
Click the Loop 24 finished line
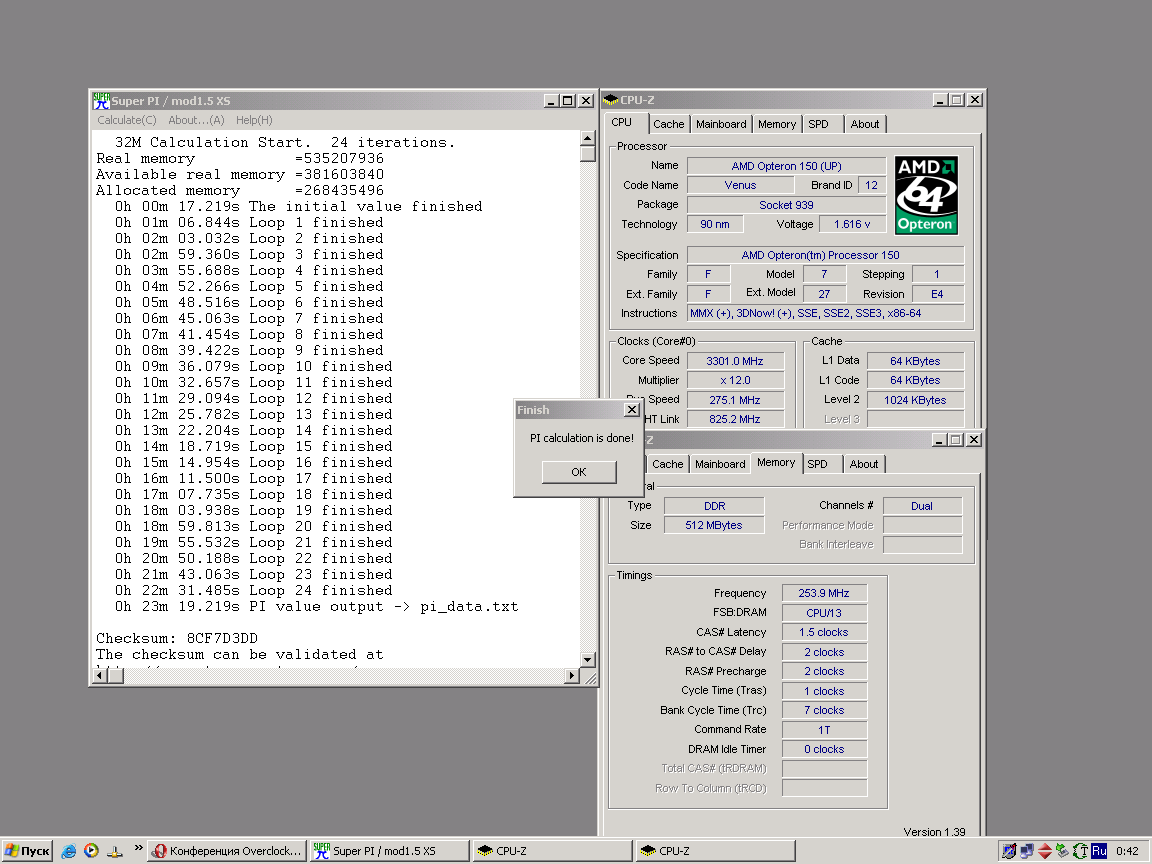click(x=253, y=590)
